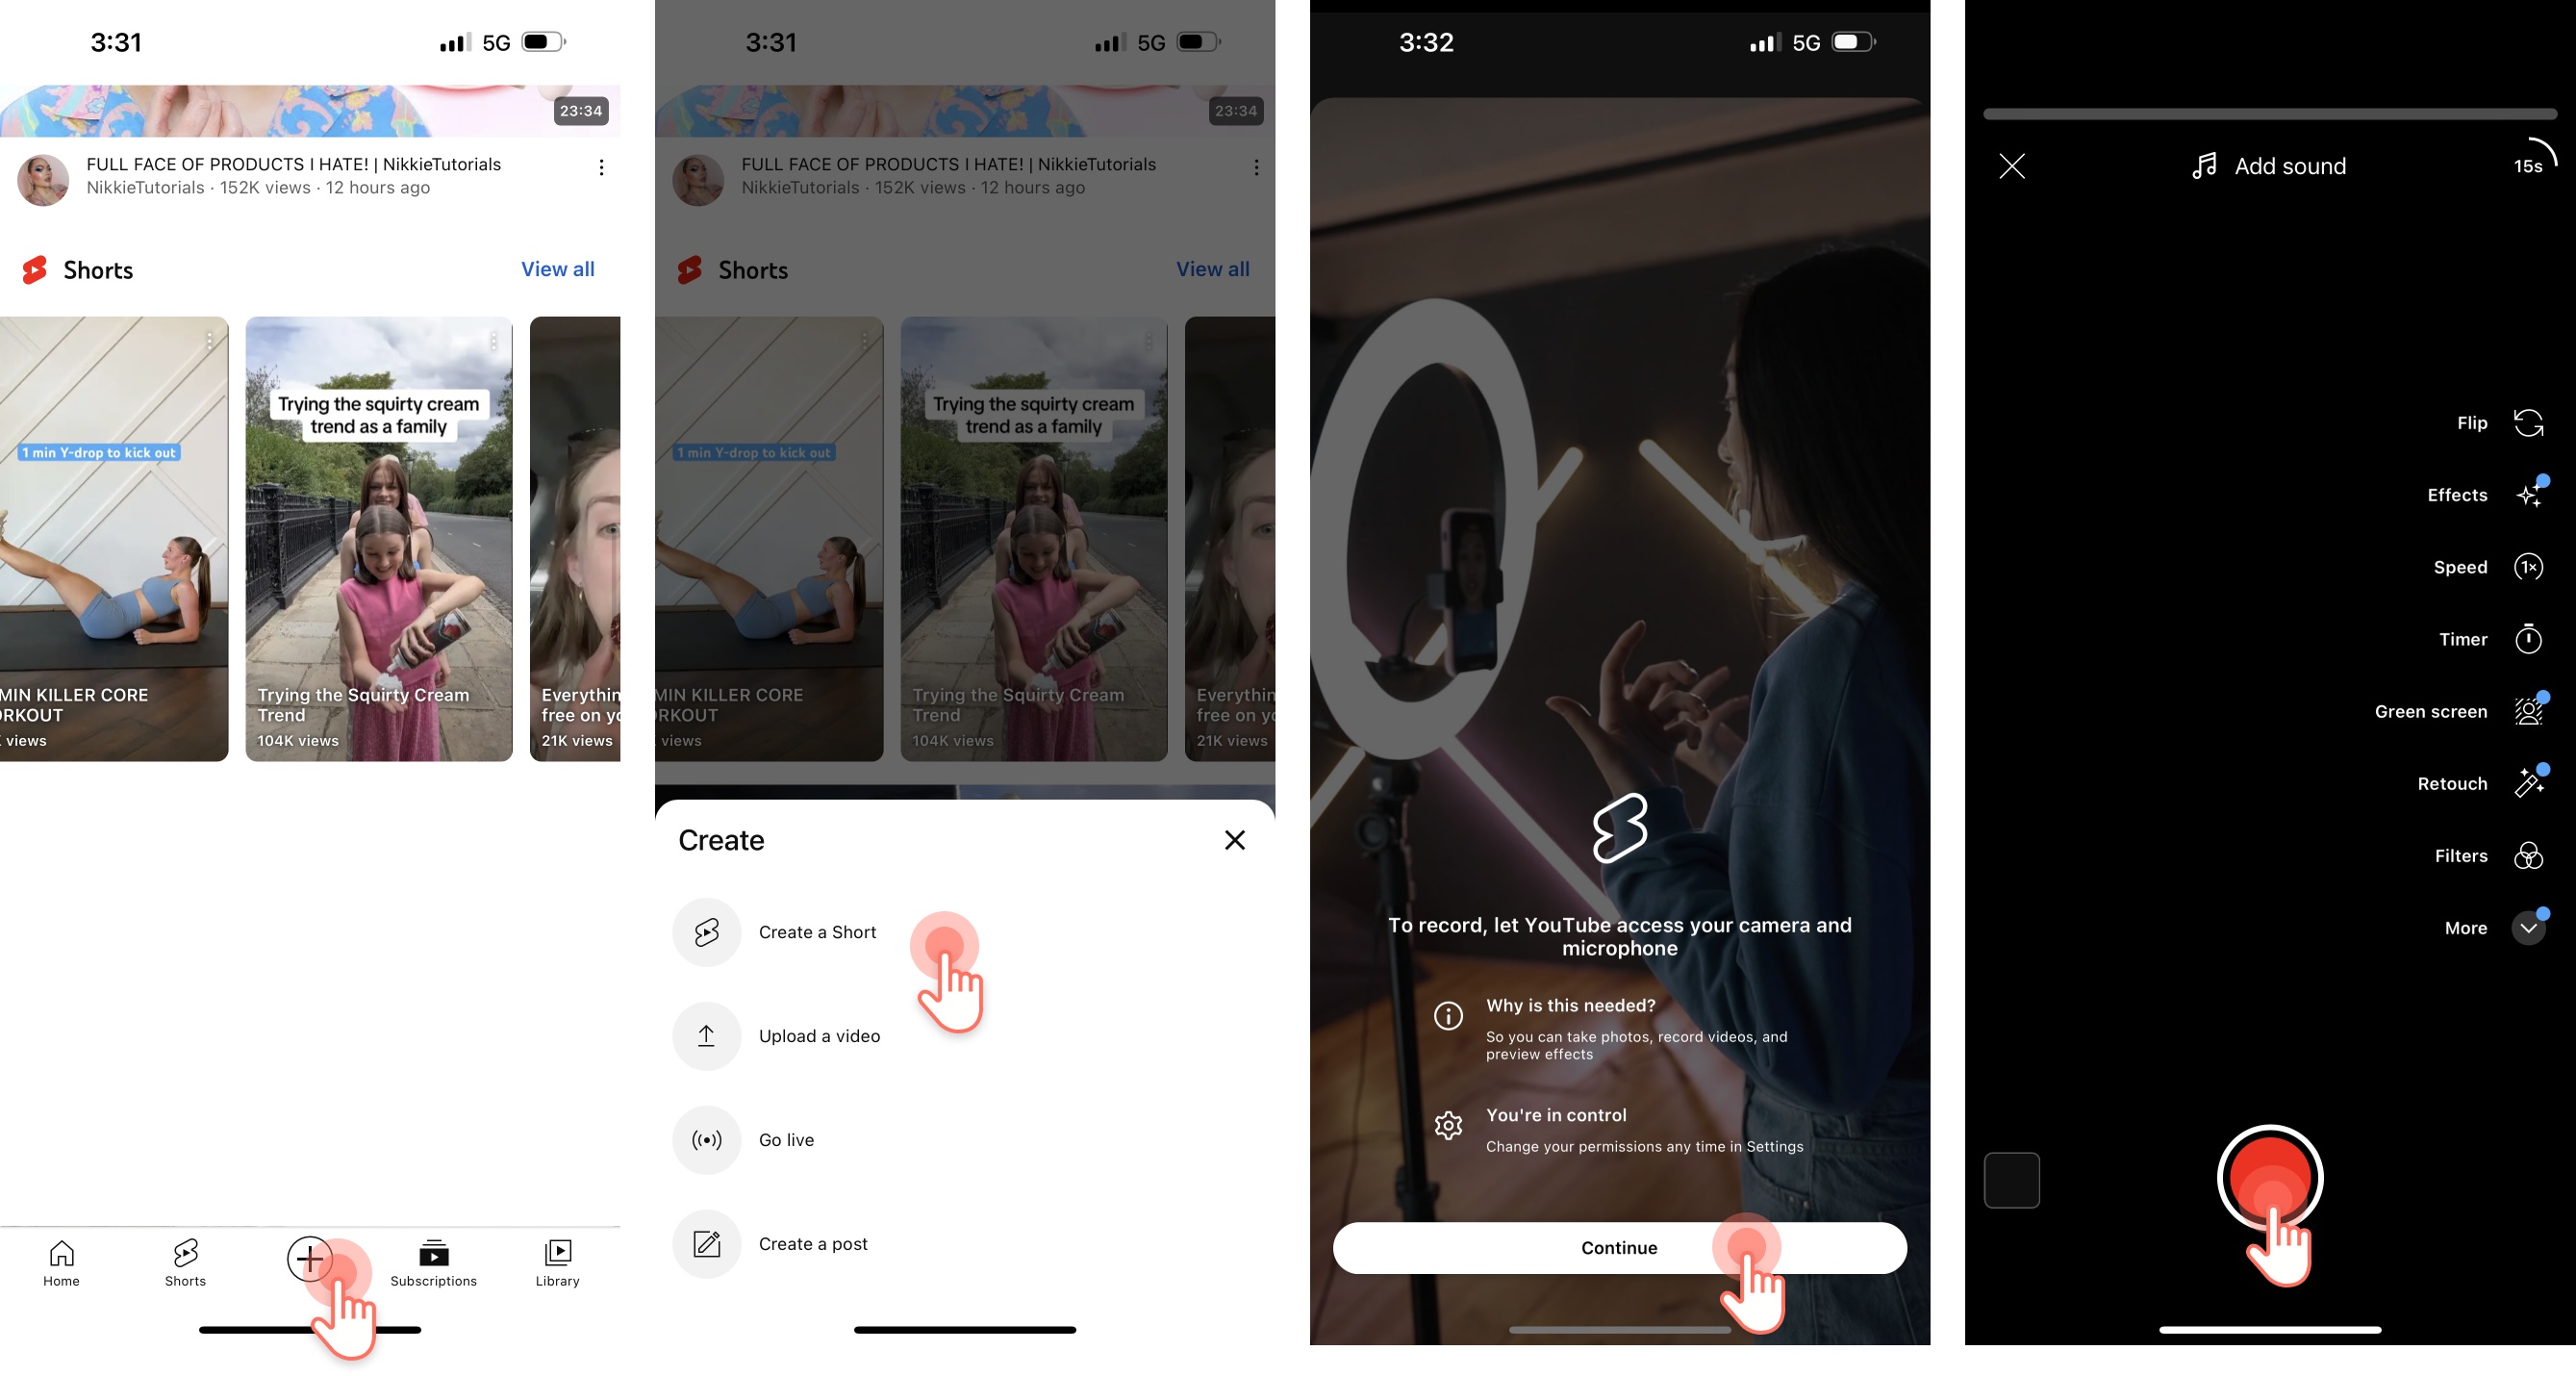The height and width of the screenshot is (1376, 2576).
Task: Select the Flip camera icon
Action: pos(2528,421)
